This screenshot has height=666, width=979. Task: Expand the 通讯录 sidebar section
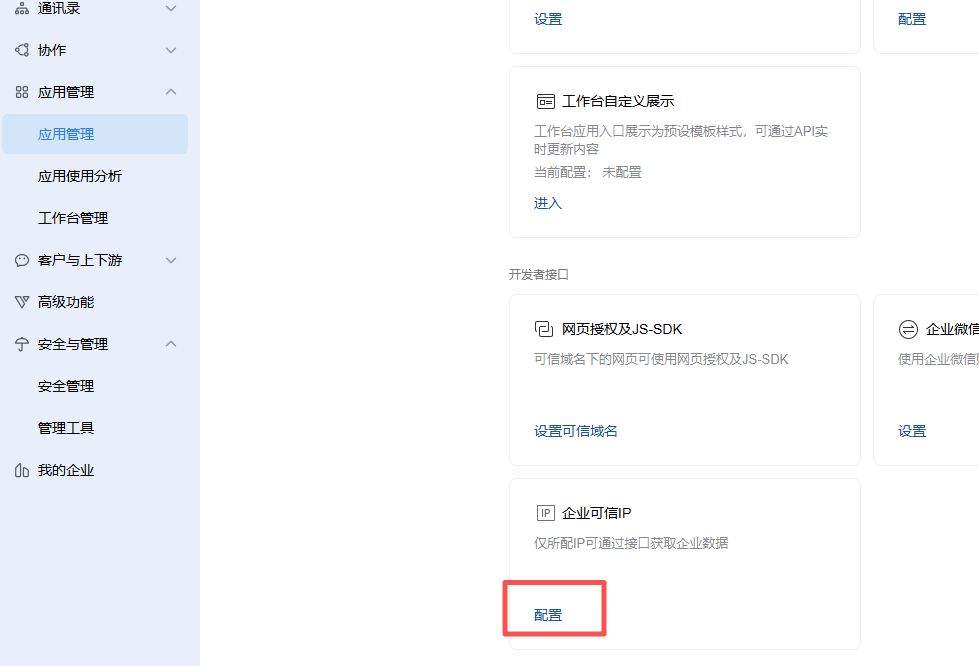[170, 8]
